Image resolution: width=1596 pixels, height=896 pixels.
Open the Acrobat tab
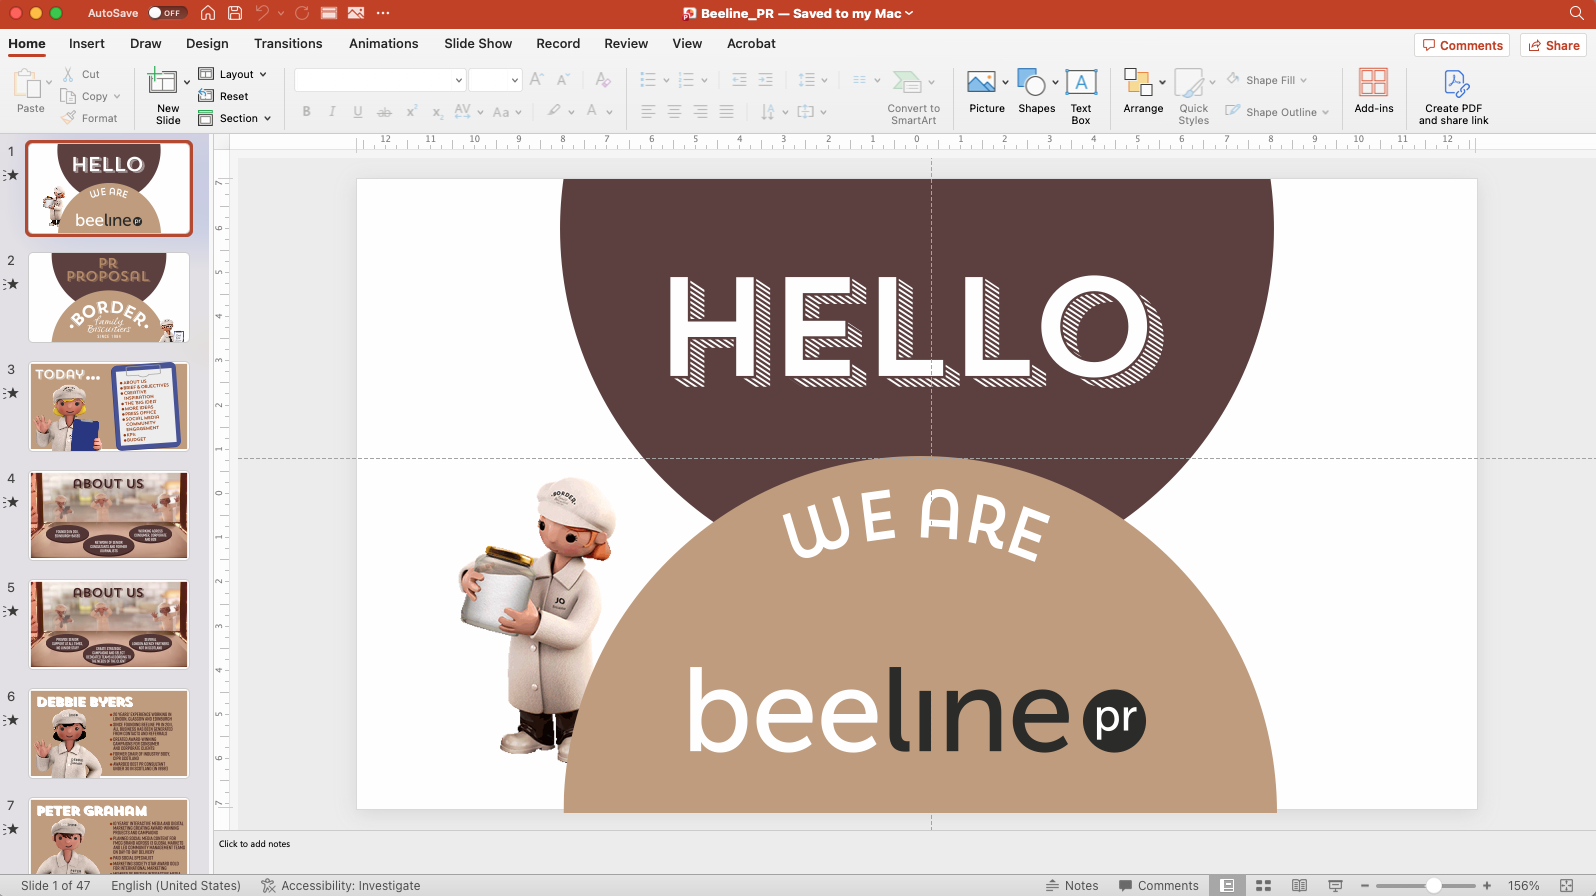click(751, 43)
